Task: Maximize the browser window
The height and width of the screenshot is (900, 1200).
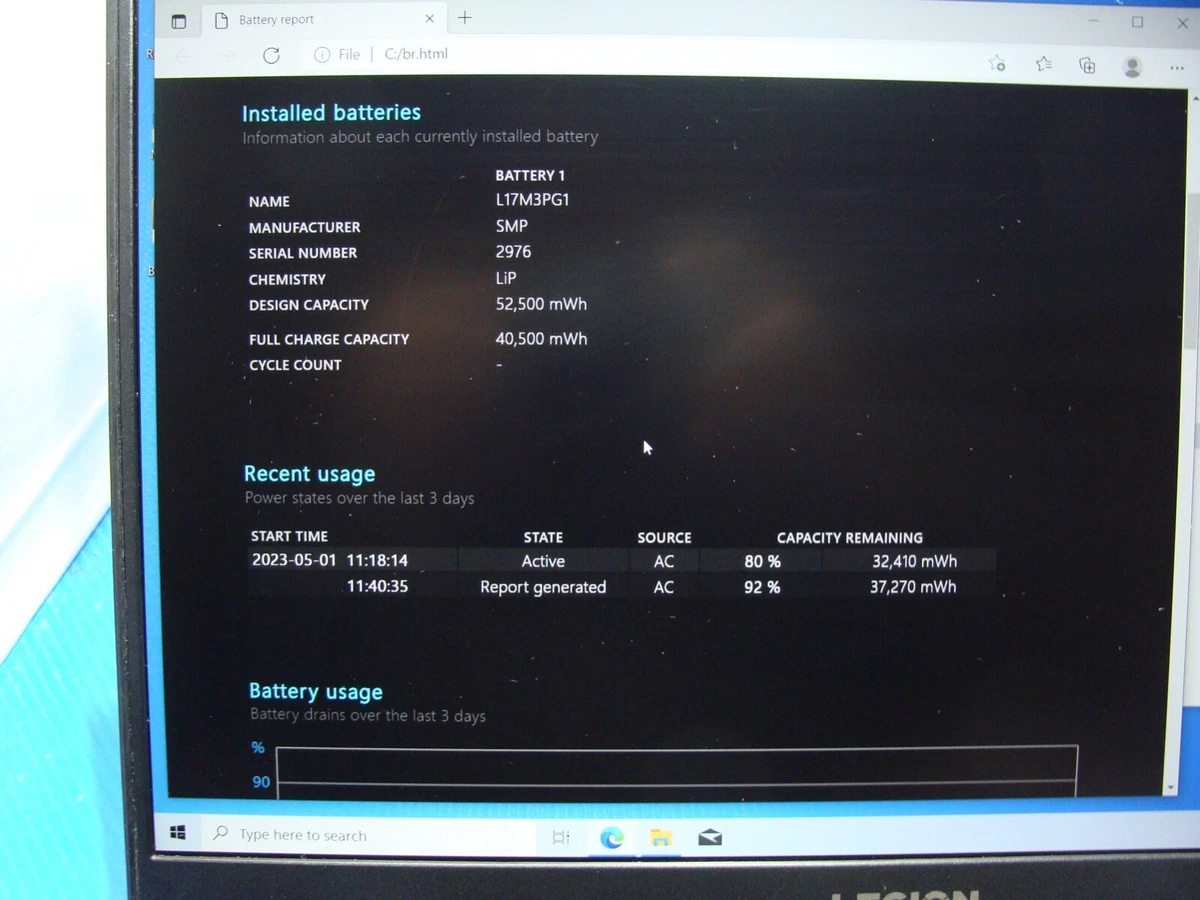Action: (1137, 22)
